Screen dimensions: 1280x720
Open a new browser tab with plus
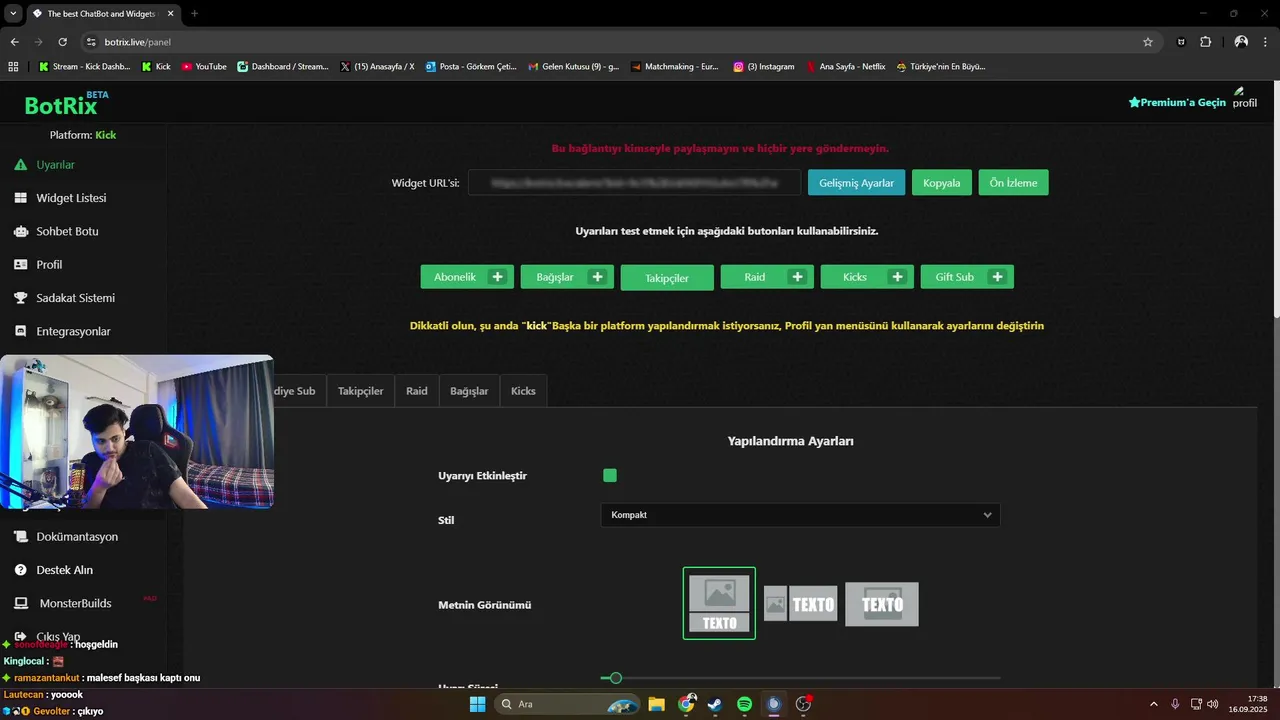click(x=194, y=13)
